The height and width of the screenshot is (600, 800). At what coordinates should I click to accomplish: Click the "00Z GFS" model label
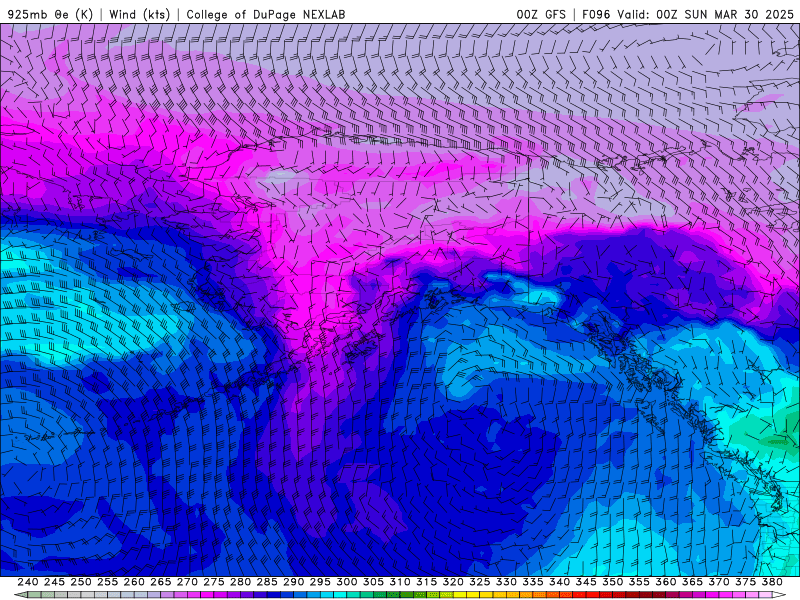[541, 14]
